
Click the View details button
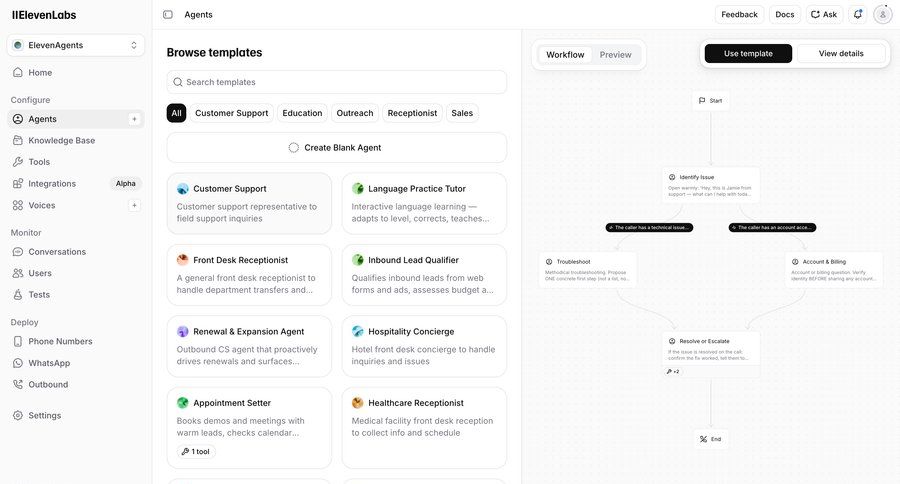pos(841,53)
